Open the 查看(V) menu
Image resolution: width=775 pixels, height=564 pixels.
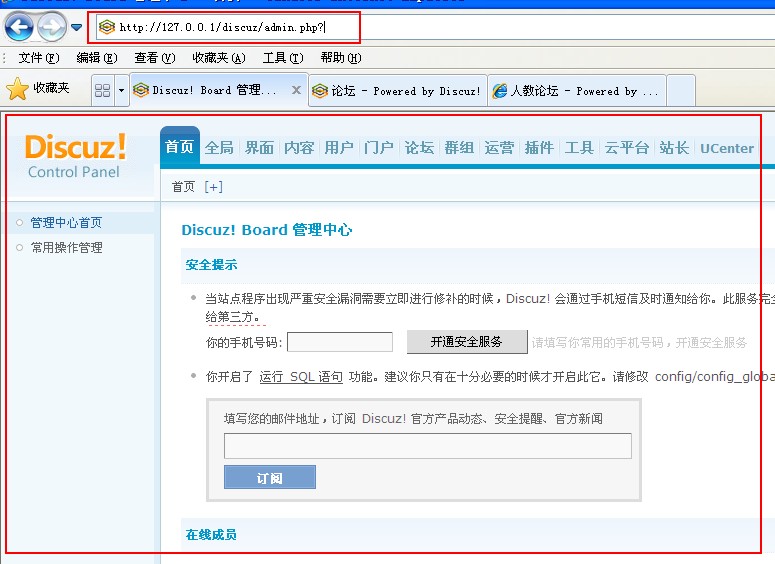[155, 58]
